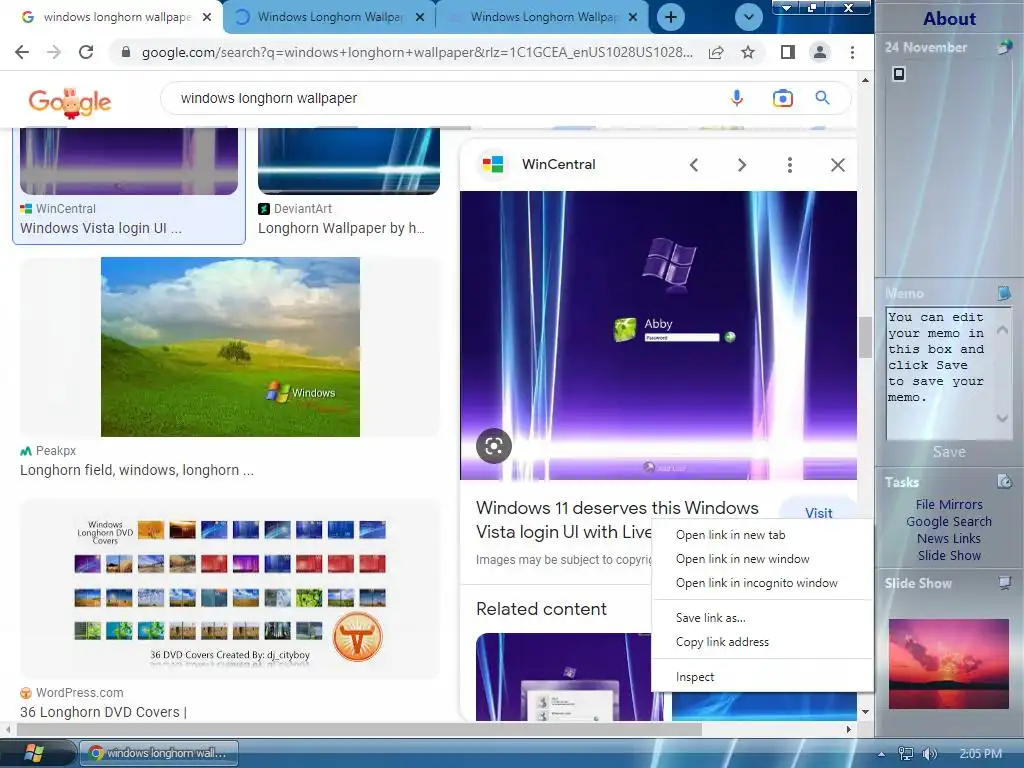Bookmark this page with the star icon
Screen dimensions: 1024x768
point(748,52)
